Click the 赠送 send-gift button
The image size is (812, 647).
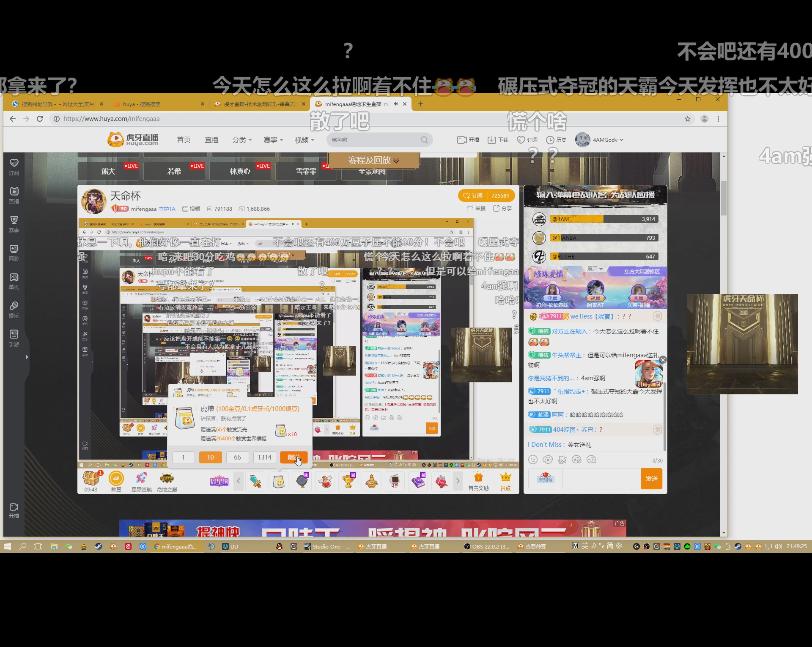(x=295, y=456)
